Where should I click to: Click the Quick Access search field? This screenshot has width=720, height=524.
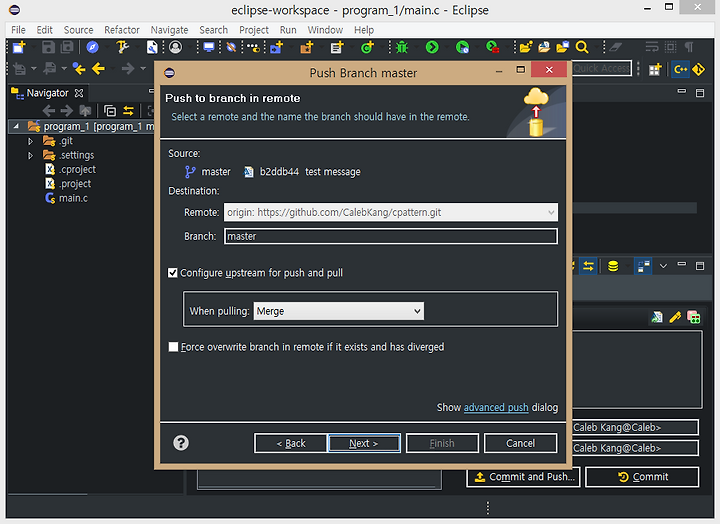click(602, 68)
